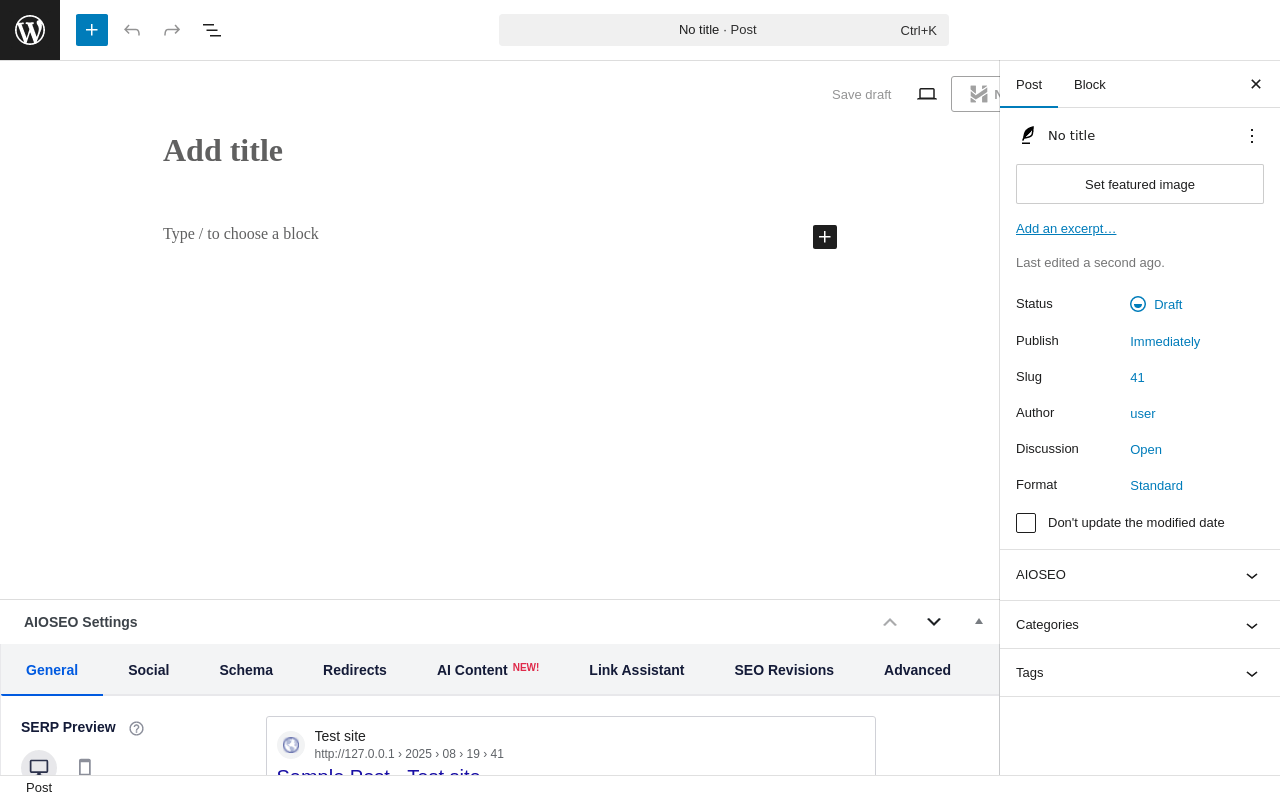Image resolution: width=1280 pixels, height=800 pixels.
Task: Click Set featured image button
Action: [1140, 184]
